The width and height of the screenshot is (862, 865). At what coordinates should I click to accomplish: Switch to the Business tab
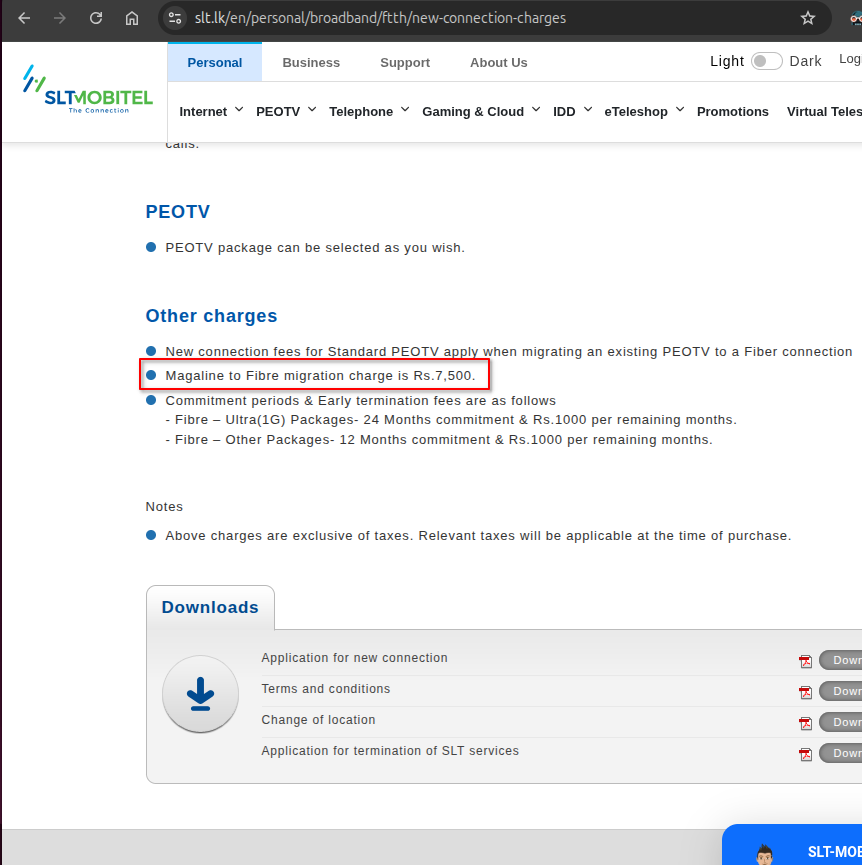(311, 62)
